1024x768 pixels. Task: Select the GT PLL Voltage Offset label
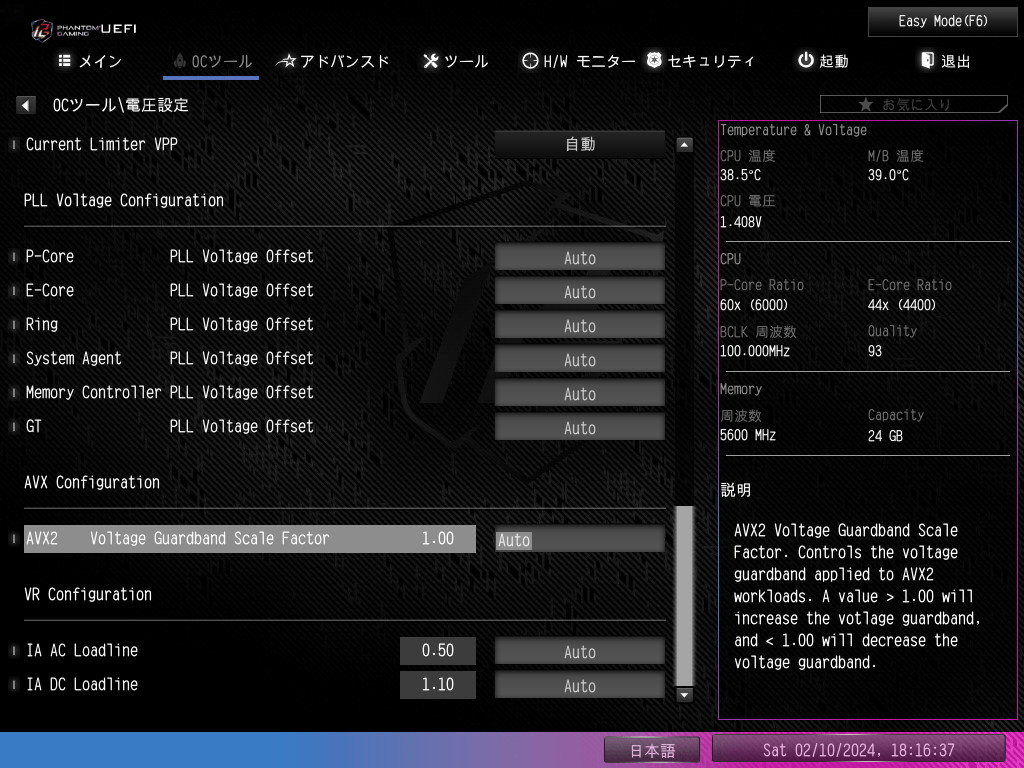(169, 426)
